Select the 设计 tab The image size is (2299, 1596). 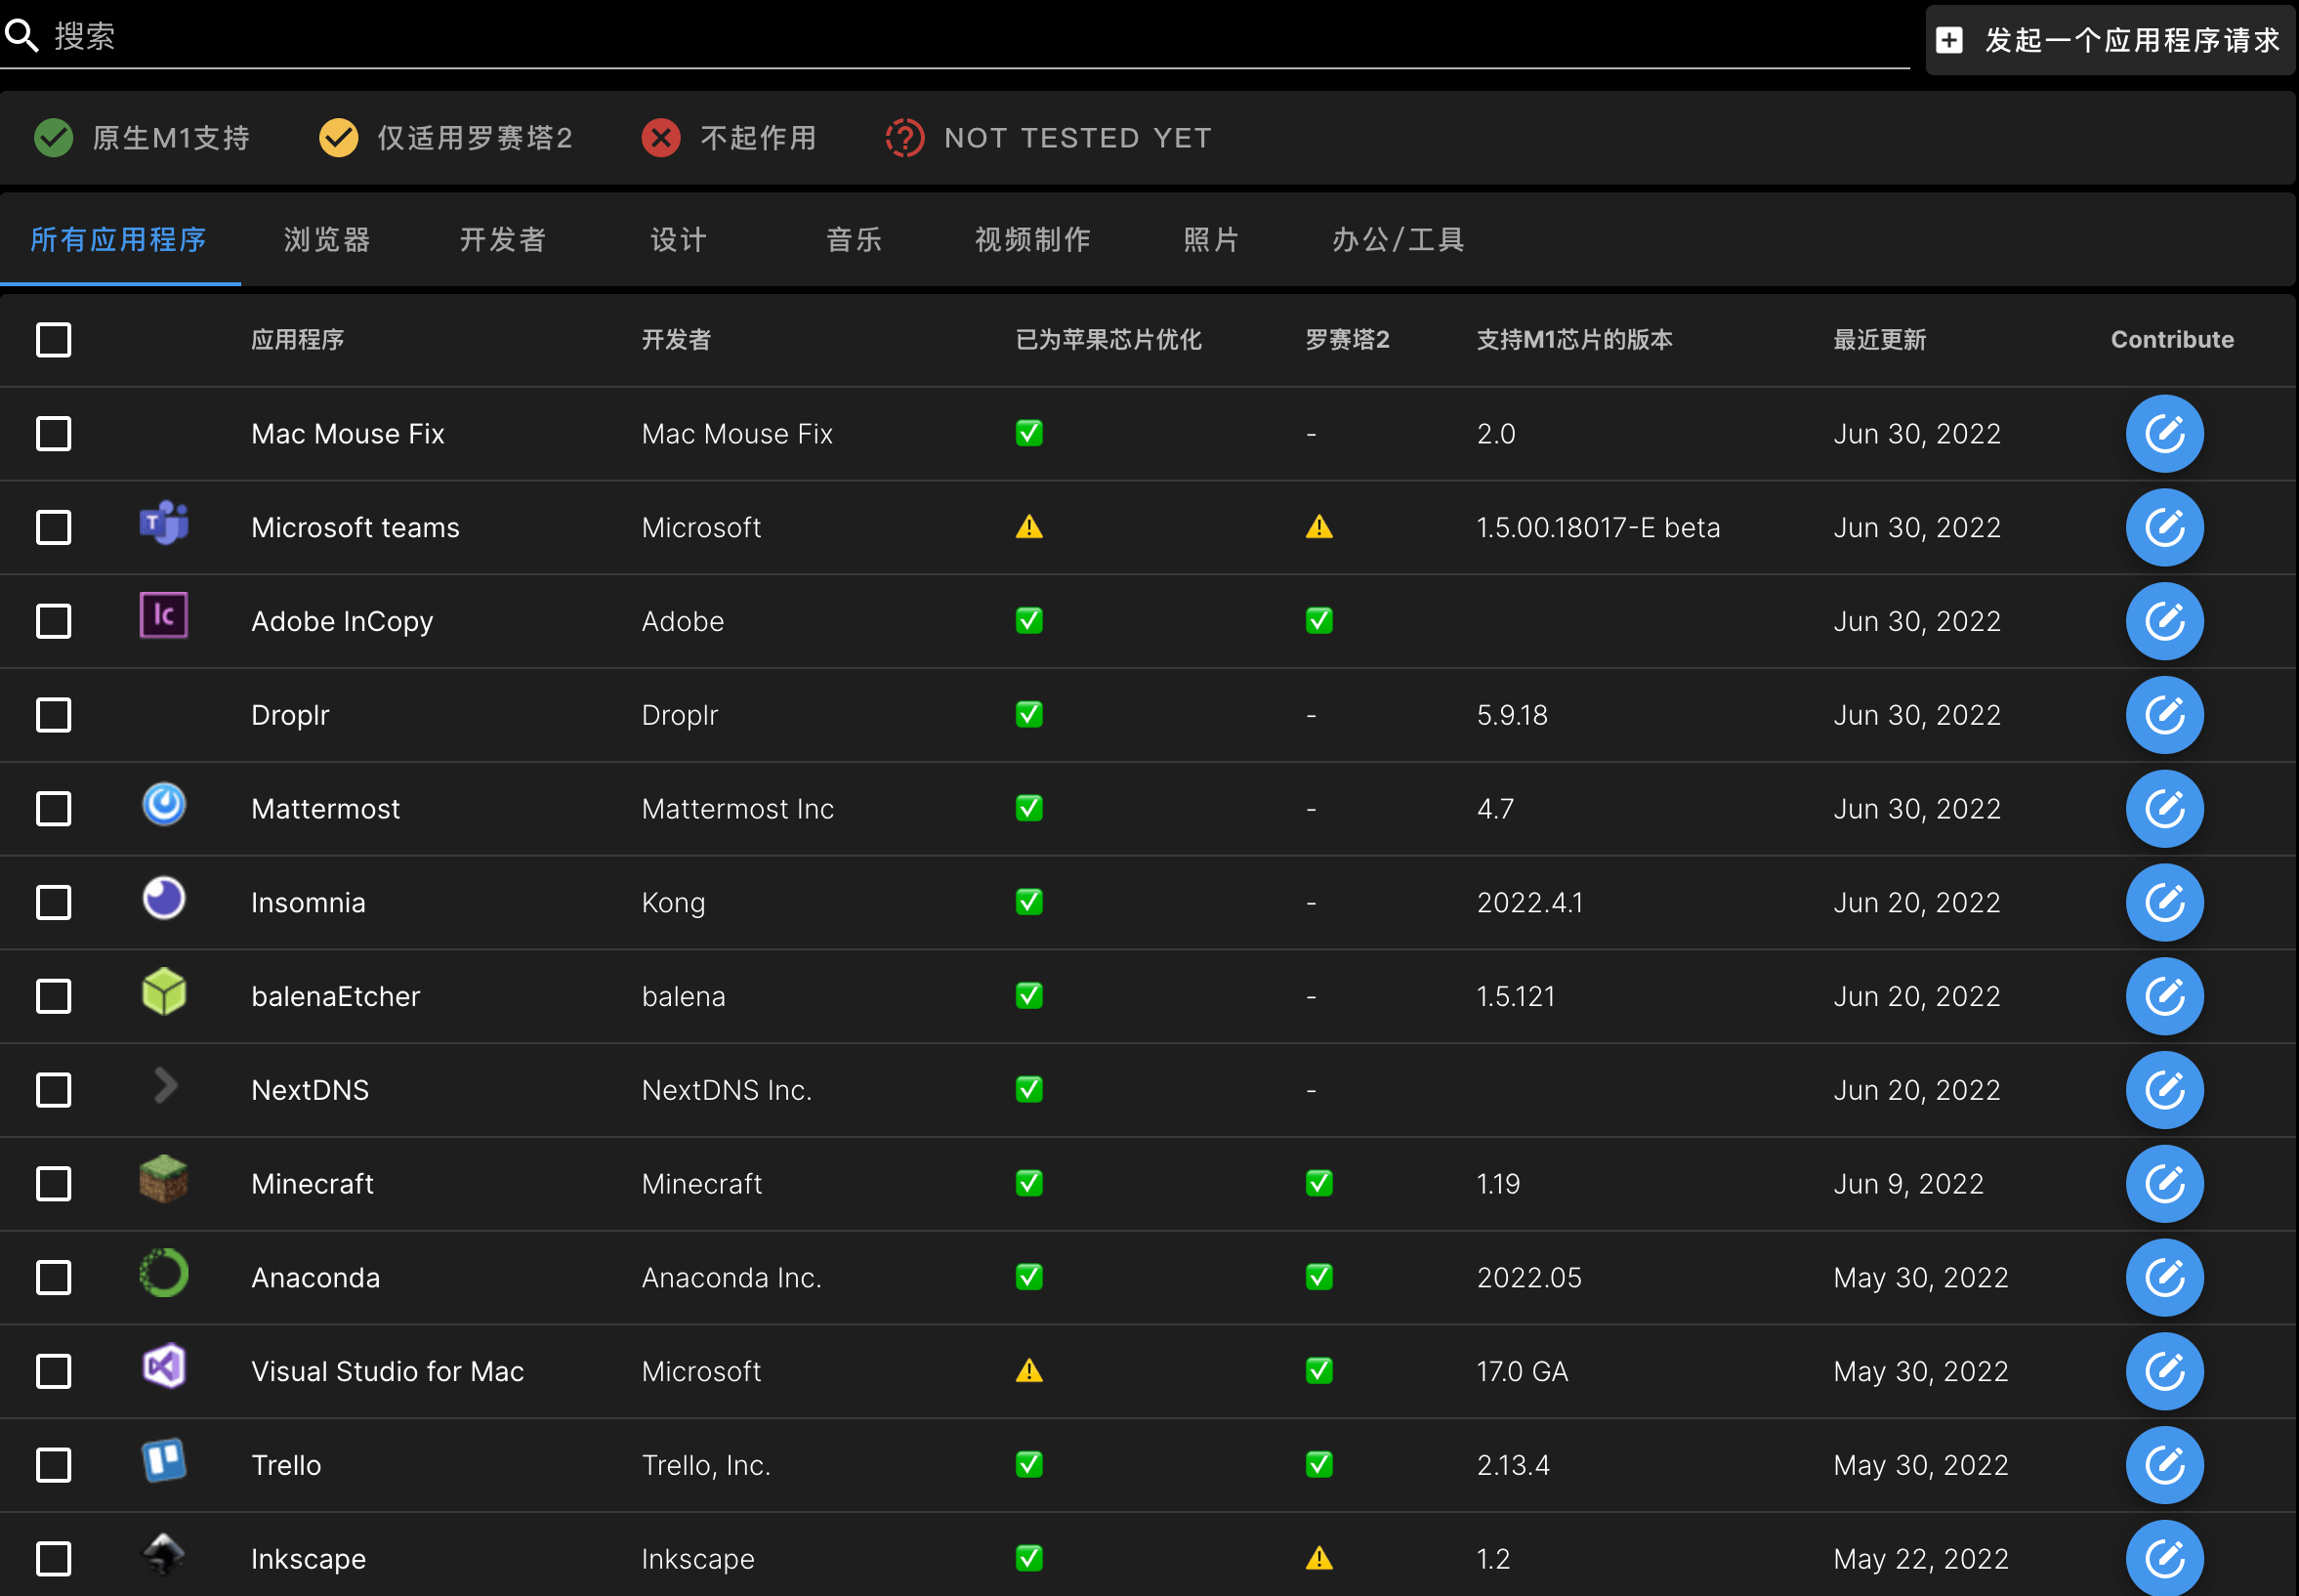(x=679, y=240)
